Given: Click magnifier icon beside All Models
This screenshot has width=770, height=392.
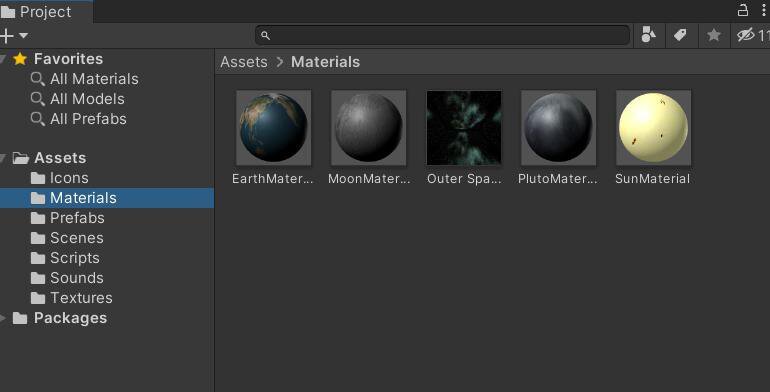Looking at the screenshot, I should (x=38, y=99).
